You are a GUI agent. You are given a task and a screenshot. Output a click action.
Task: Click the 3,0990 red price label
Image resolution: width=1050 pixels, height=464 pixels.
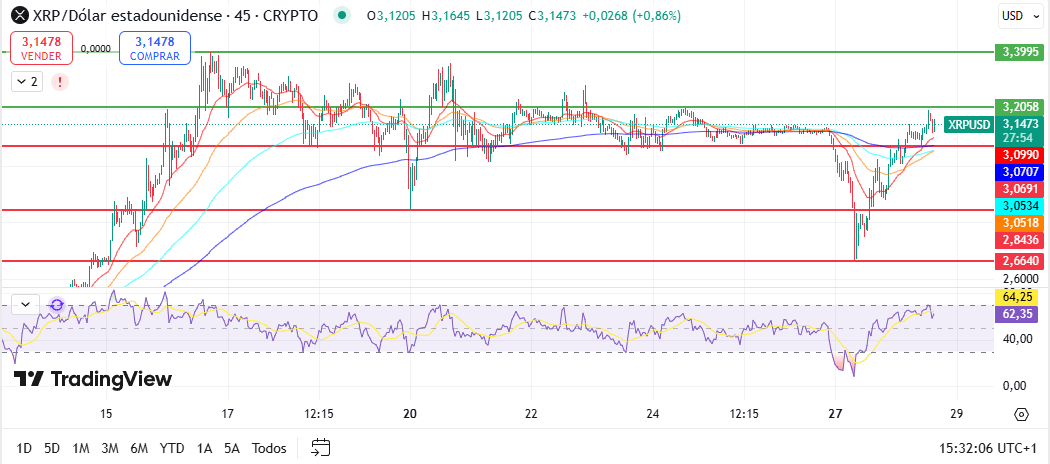[x=1017, y=155]
